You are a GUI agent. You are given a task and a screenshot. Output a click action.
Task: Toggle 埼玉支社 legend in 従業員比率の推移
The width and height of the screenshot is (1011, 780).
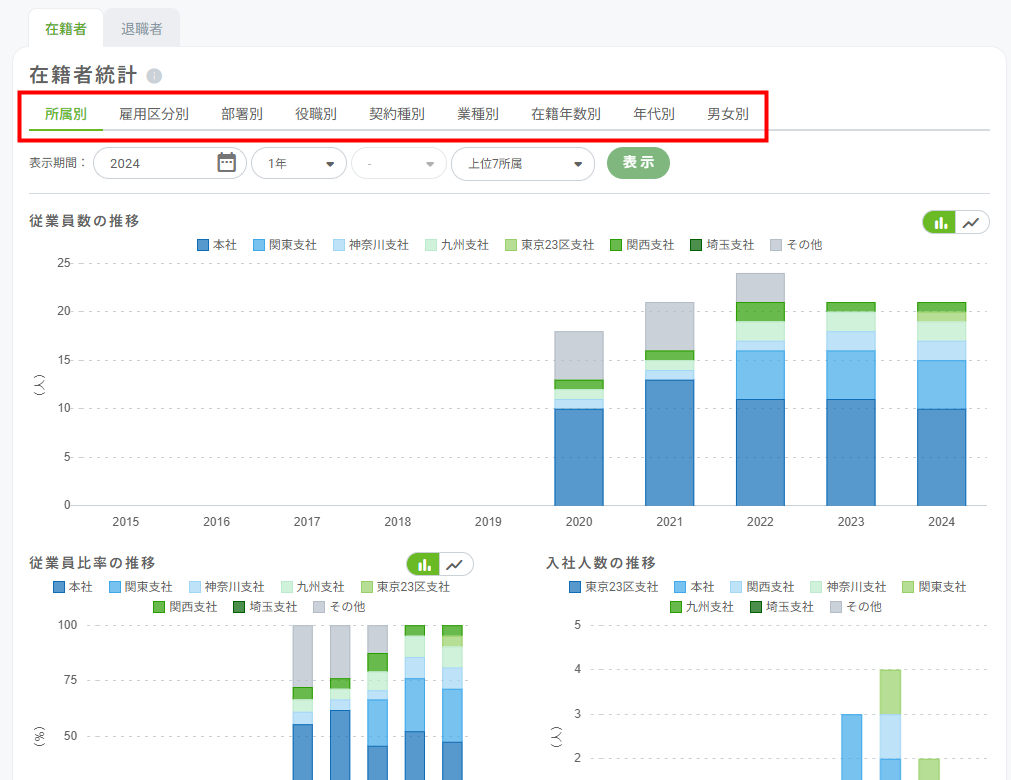coord(266,607)
